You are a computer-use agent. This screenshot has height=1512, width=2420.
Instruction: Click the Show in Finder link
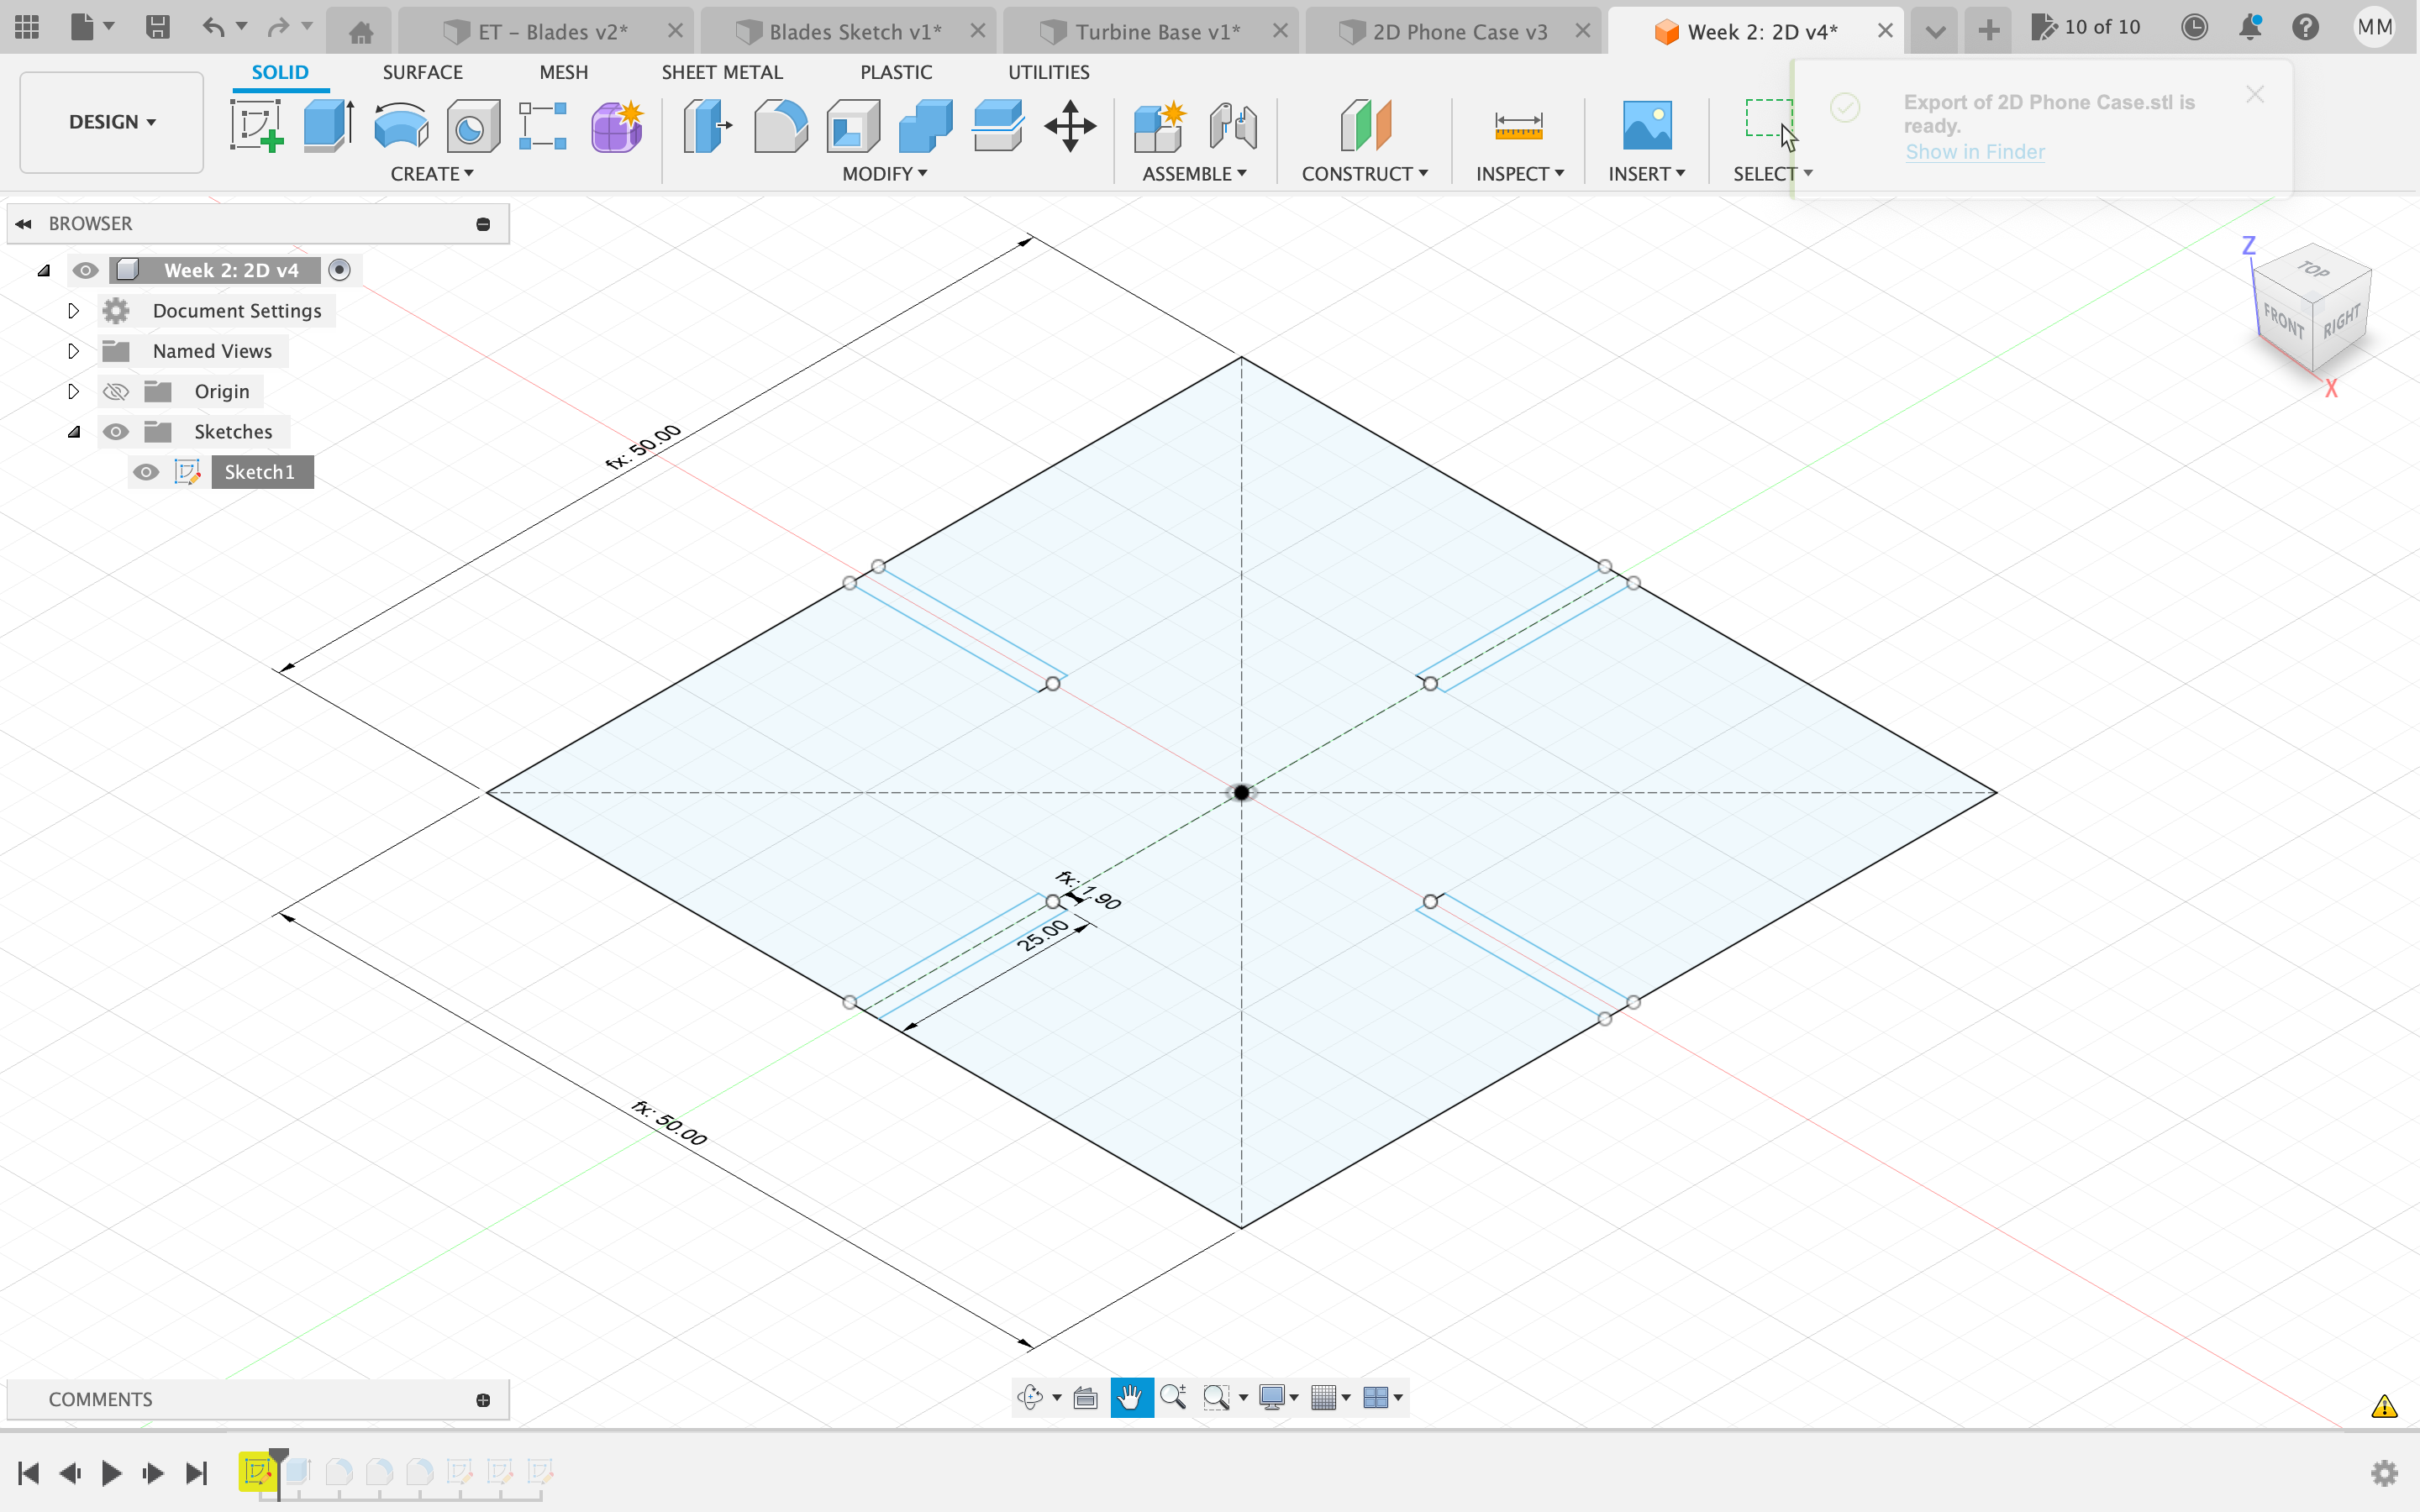click(1974, 152)
